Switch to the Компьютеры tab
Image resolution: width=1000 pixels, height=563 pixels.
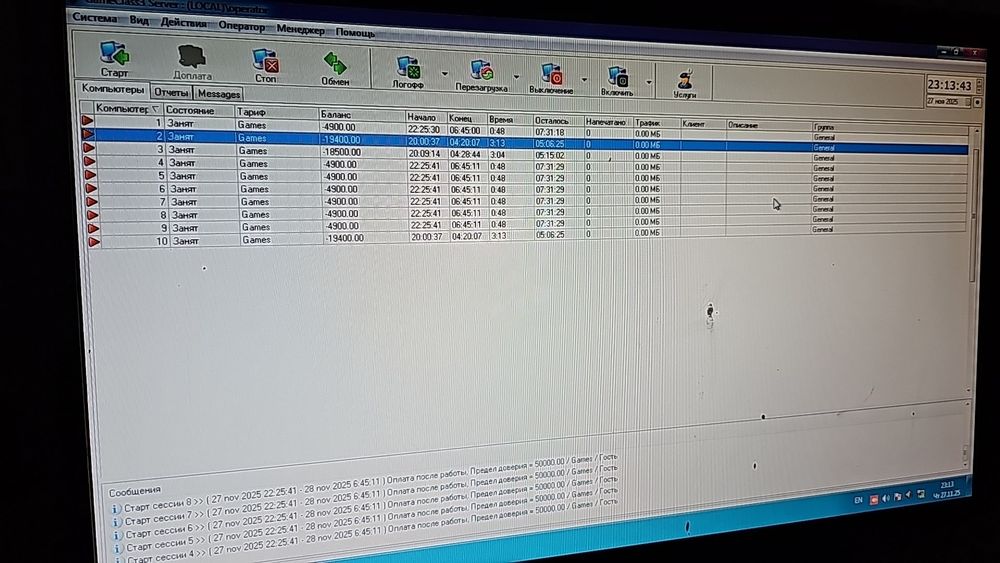click(x=113, y=89)
